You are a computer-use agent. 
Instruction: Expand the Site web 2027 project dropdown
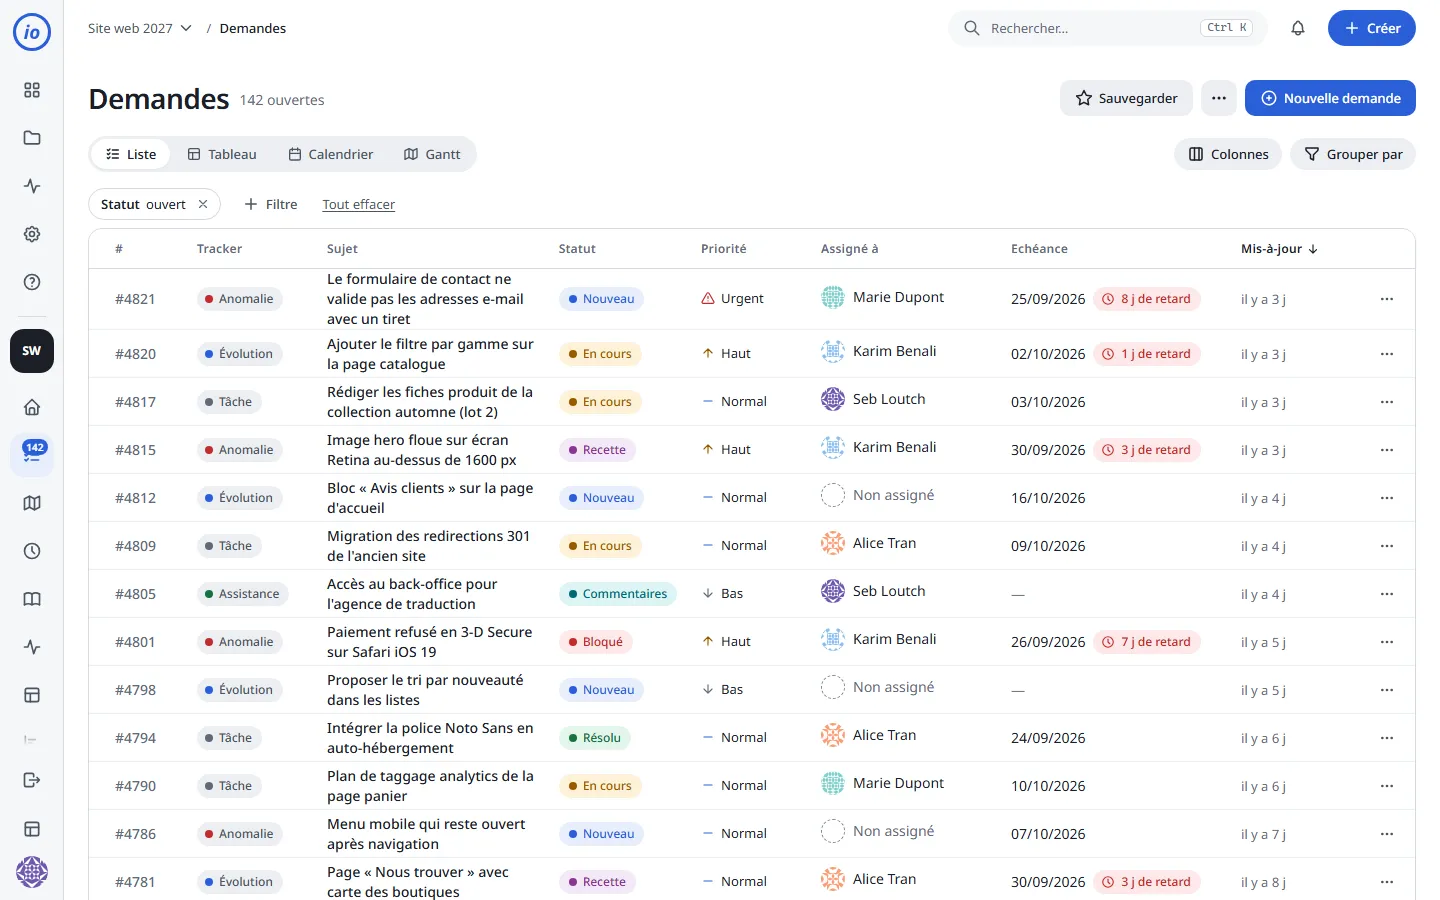point(140,28)
